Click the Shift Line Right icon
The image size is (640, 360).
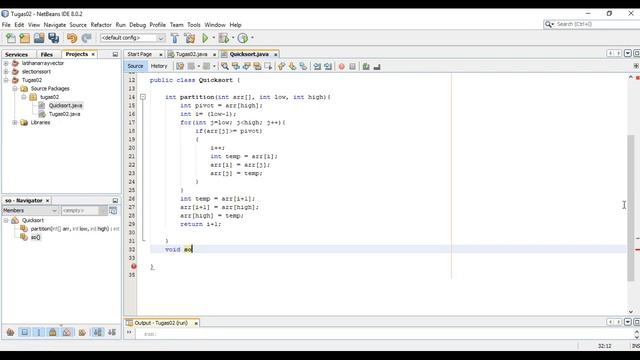(x=328, y=66)
